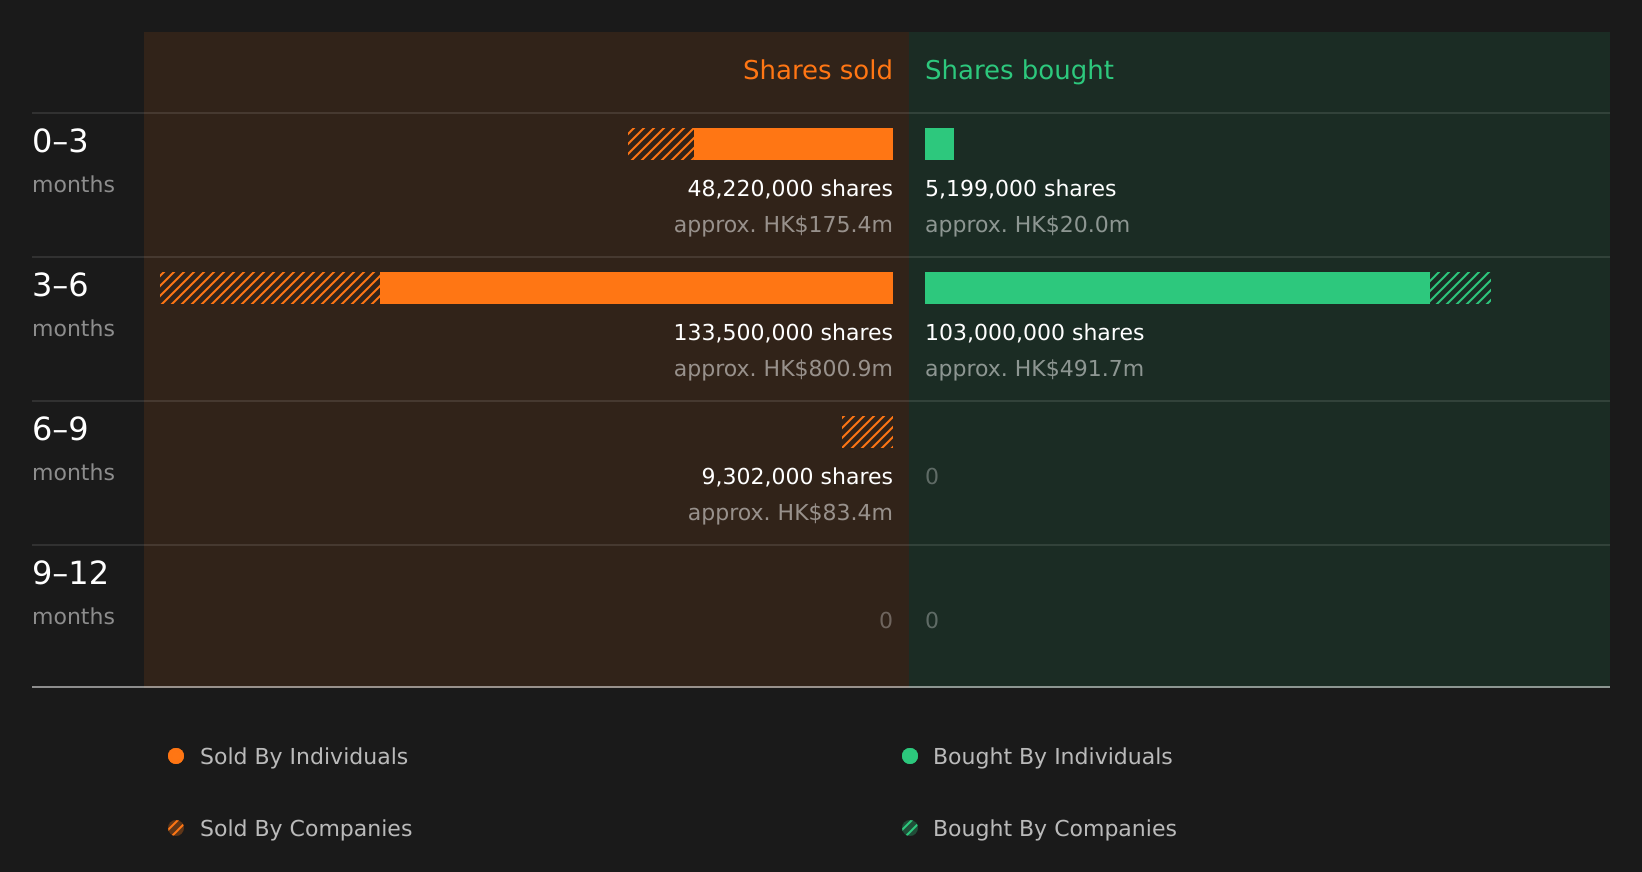Click the hatched green bought bar for 3–6 months
Viewport: 1642px width, 872px height.
point(1460,288)
